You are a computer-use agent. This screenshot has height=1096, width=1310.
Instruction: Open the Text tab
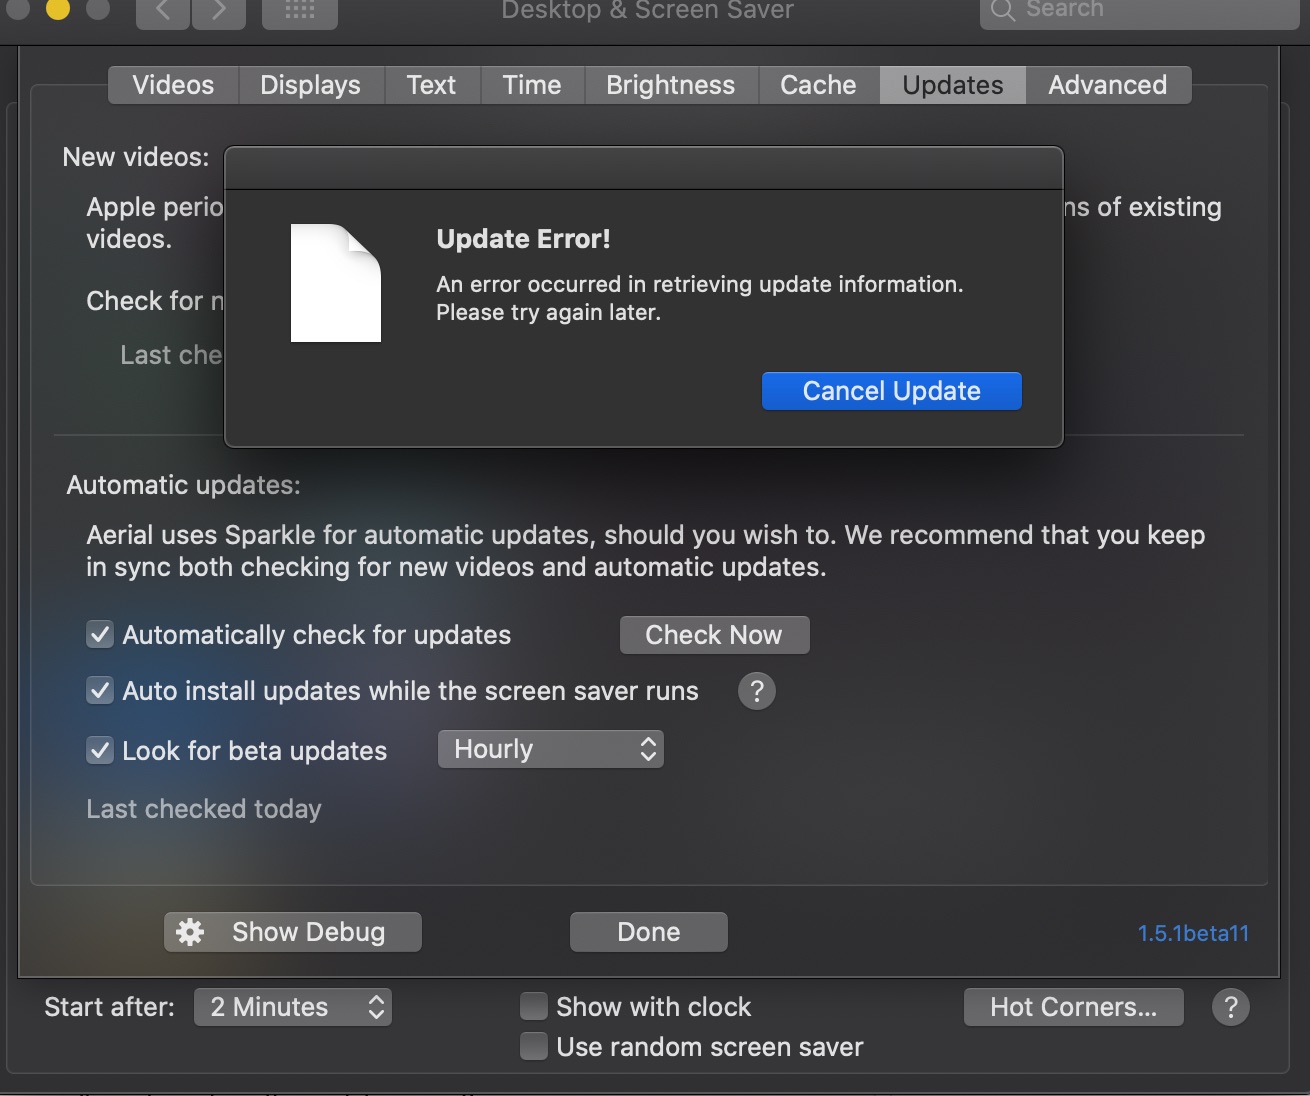[x=432, y=85]
